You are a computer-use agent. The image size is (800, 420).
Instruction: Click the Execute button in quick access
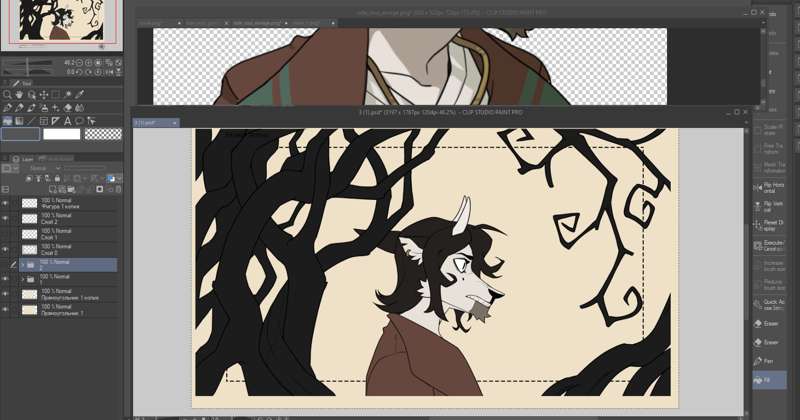769,245
